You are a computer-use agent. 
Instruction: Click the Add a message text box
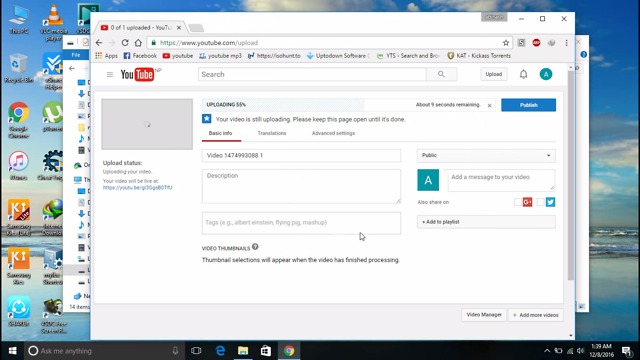point(501,180)
